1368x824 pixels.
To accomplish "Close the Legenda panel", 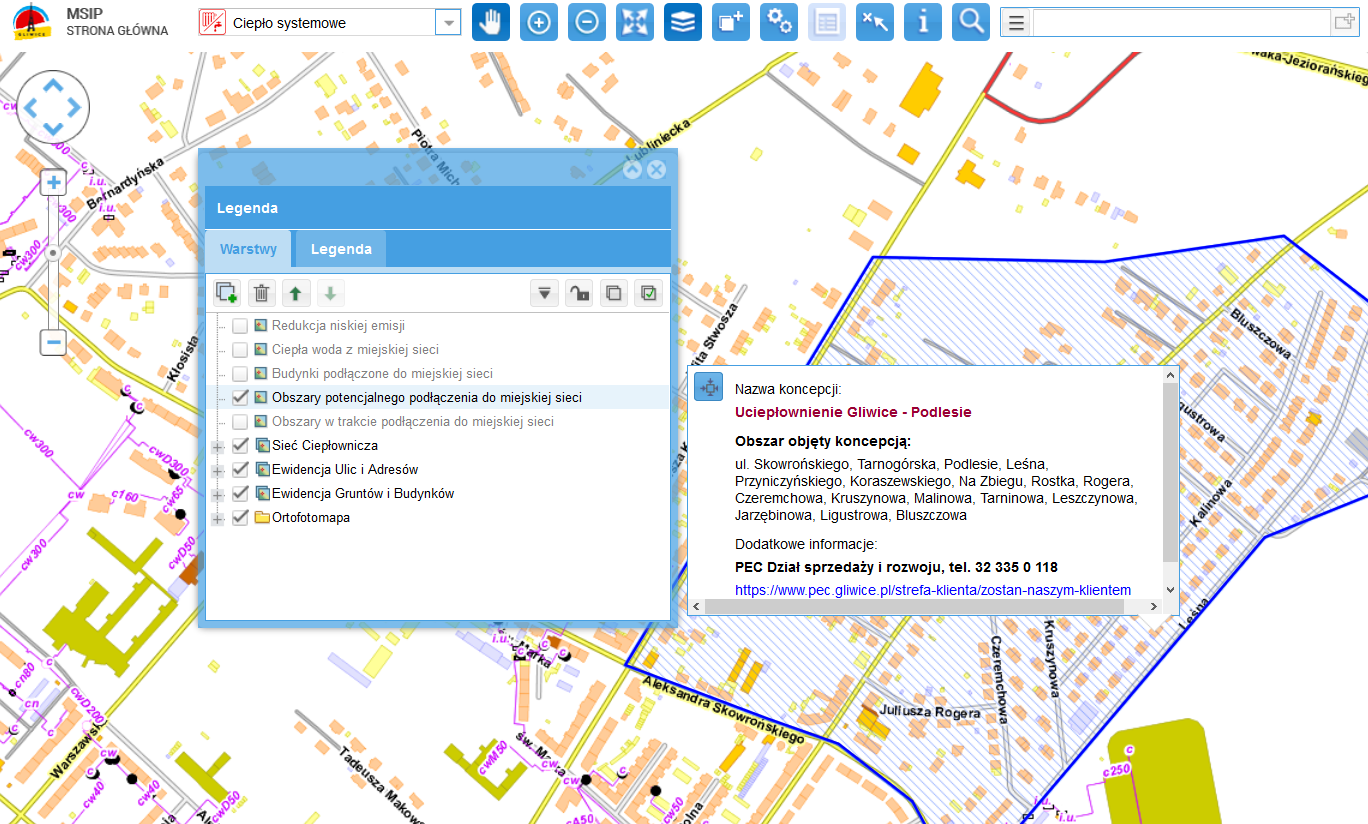I will click(657, 170).
